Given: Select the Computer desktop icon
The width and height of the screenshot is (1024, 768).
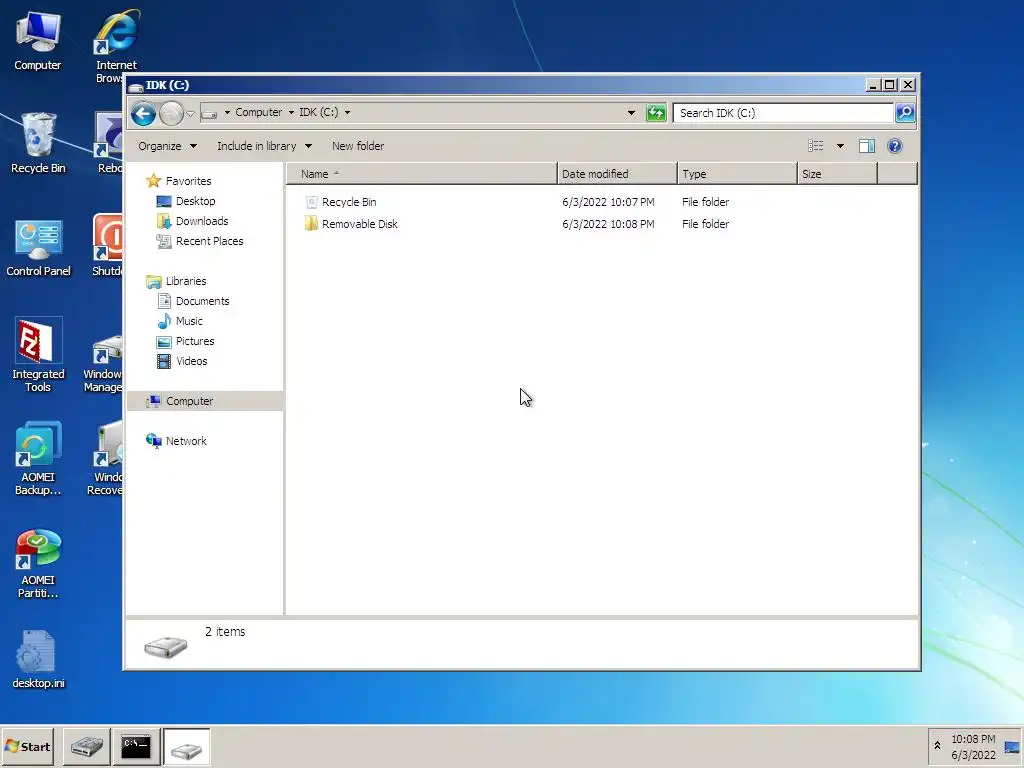Looking at the screenshot, I should pyautogui.click(x=38, y=41).
